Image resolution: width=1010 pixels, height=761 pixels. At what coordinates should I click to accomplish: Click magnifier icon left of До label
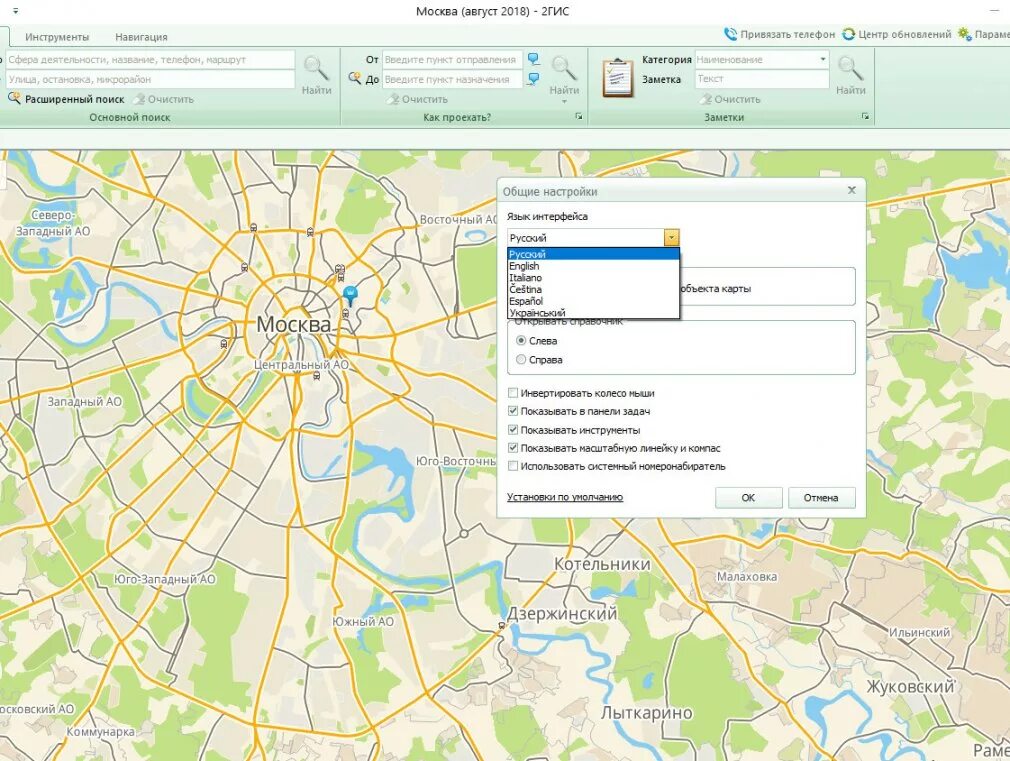[x=354, y=79]
